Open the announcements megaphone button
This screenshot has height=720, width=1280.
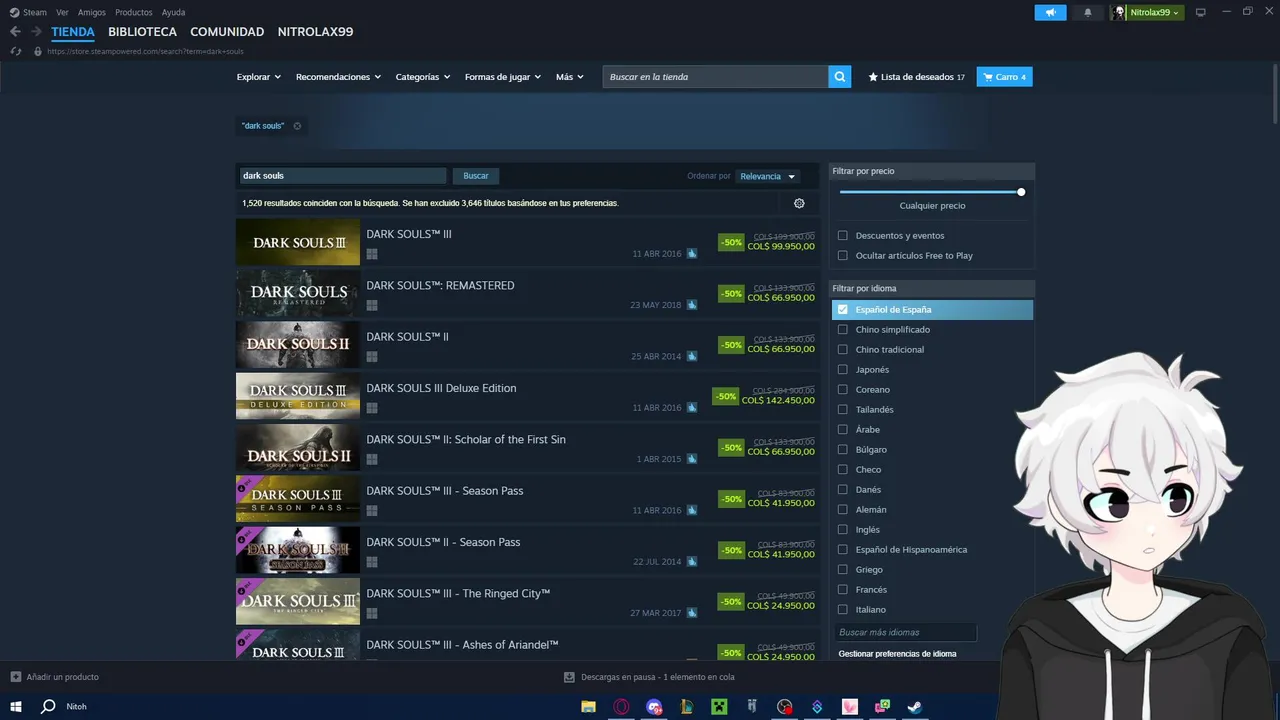pos(1050,12)
